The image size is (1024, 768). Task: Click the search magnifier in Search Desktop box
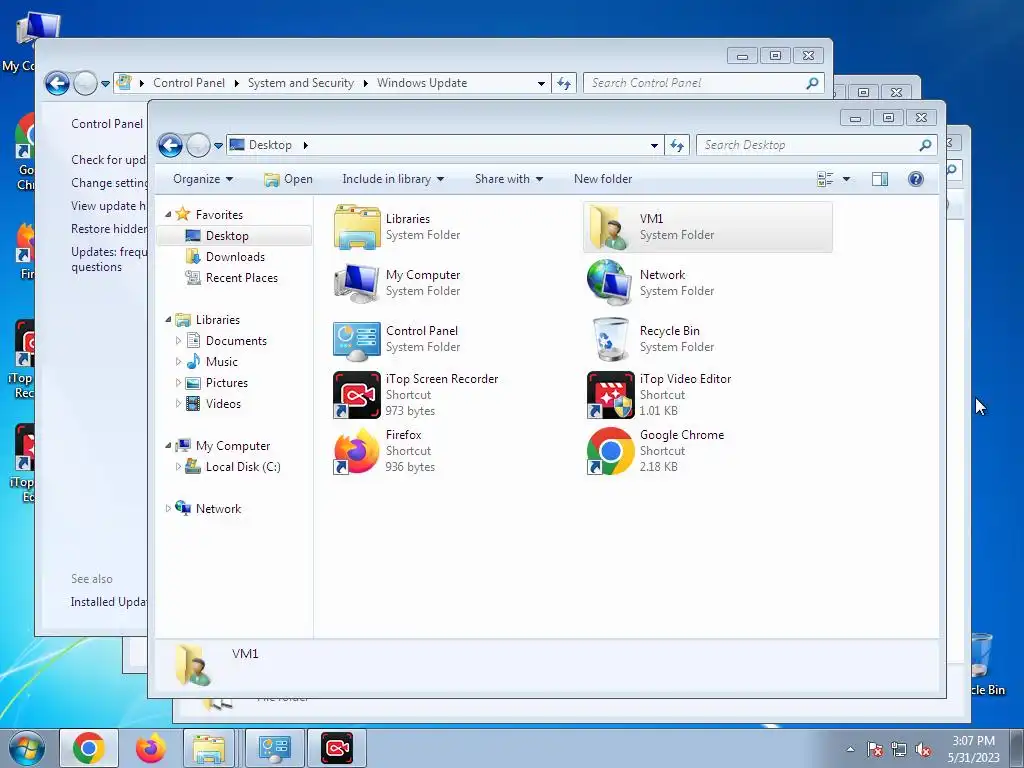[x=925, y=145]
